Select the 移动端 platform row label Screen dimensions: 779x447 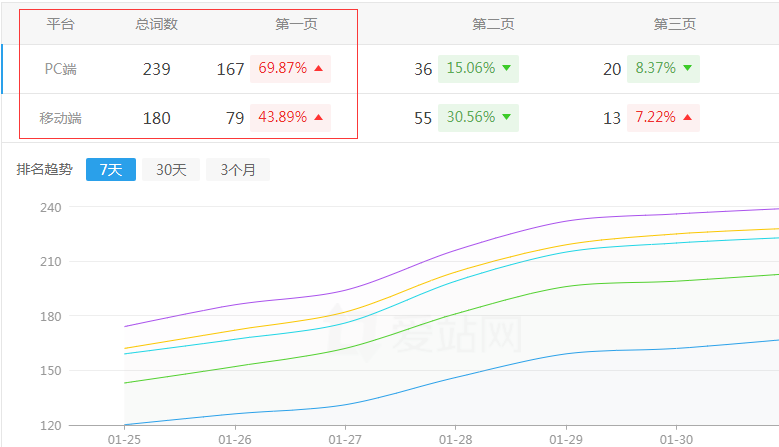pos(60,118)
